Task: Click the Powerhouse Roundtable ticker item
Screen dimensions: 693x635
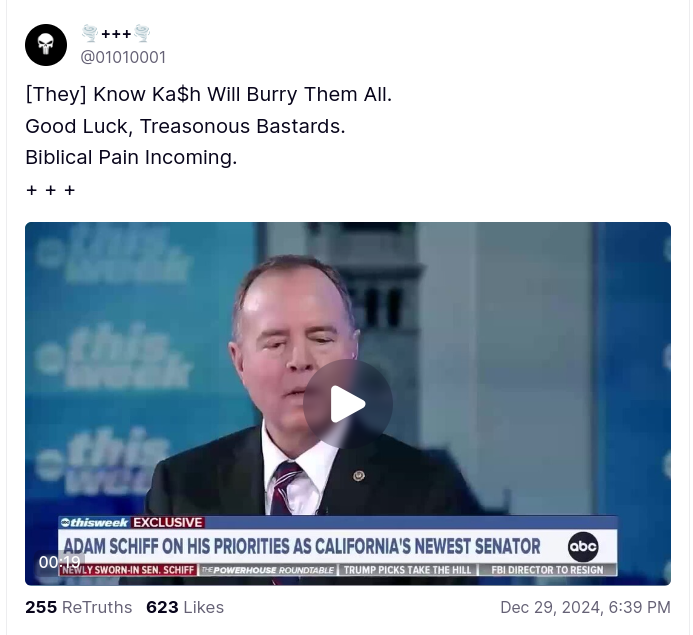Action: click(x=267, y=570)
